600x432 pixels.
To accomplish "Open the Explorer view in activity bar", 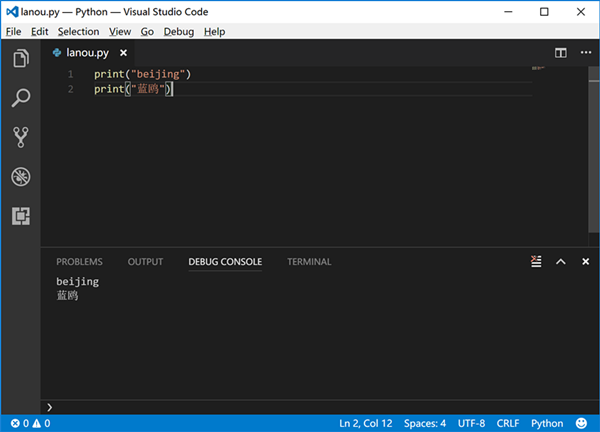I will pyautogui.click(x=20, y=59).
